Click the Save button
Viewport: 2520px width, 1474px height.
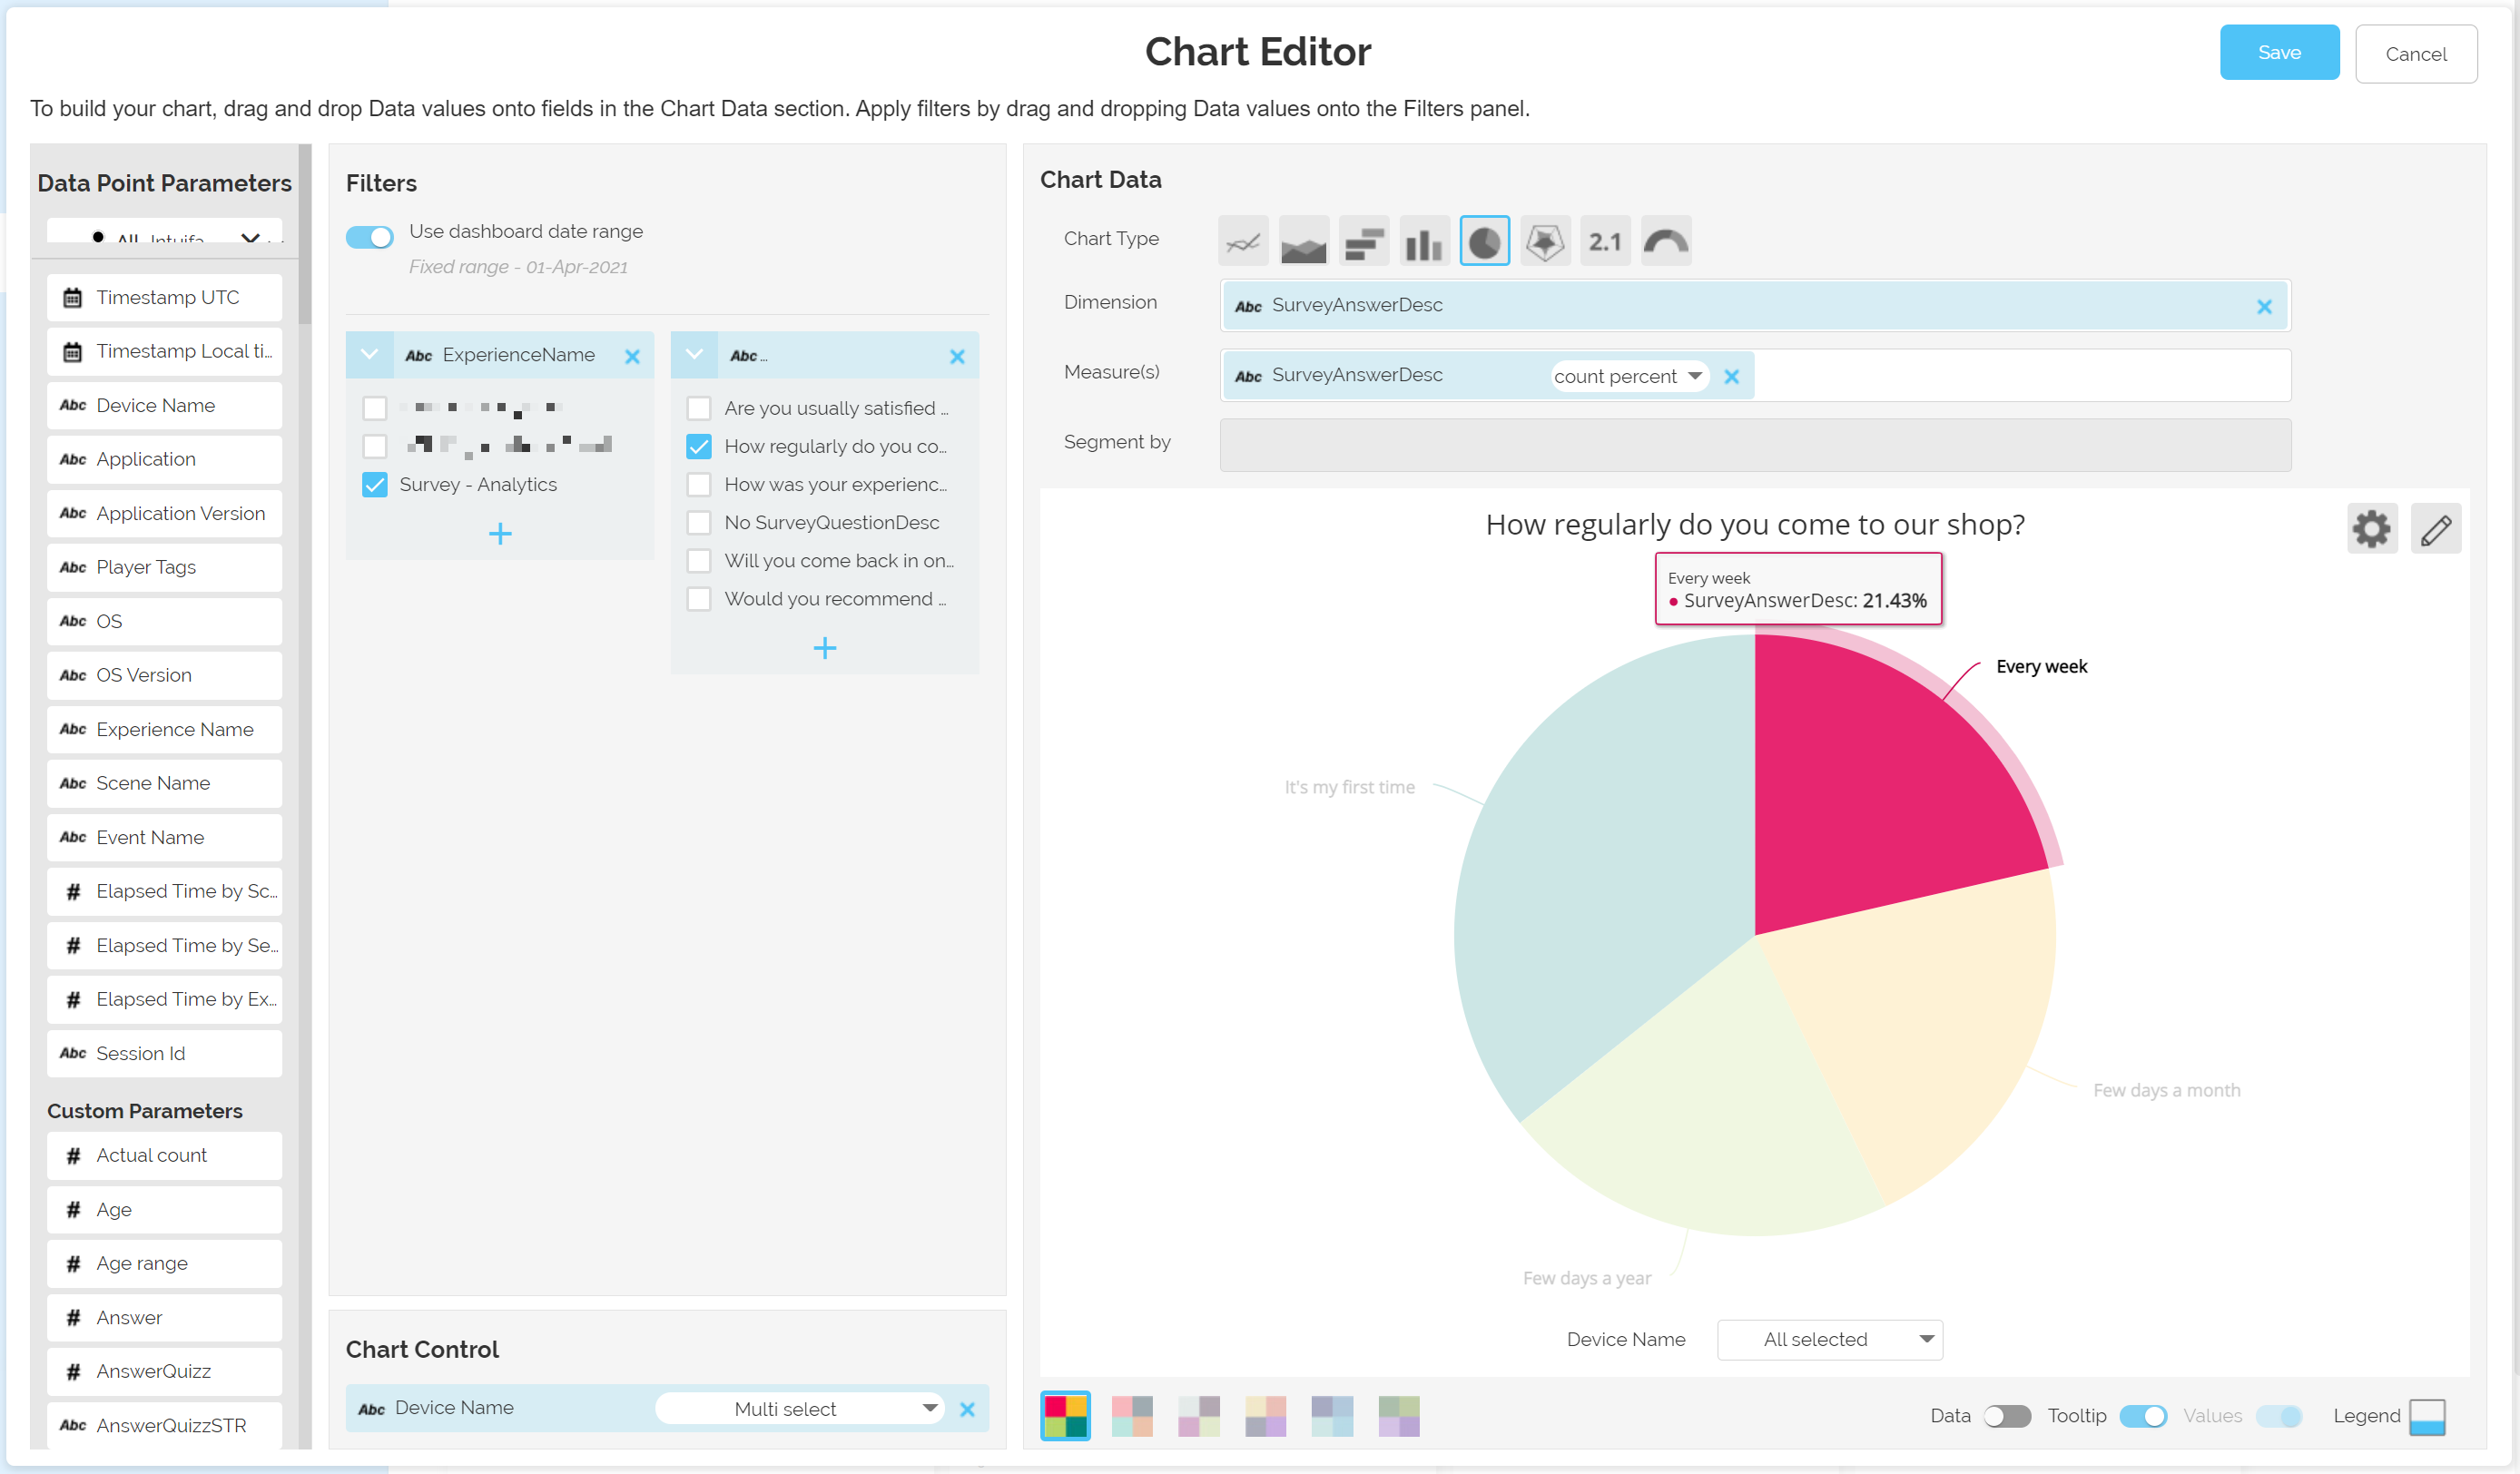(2279, 53)
